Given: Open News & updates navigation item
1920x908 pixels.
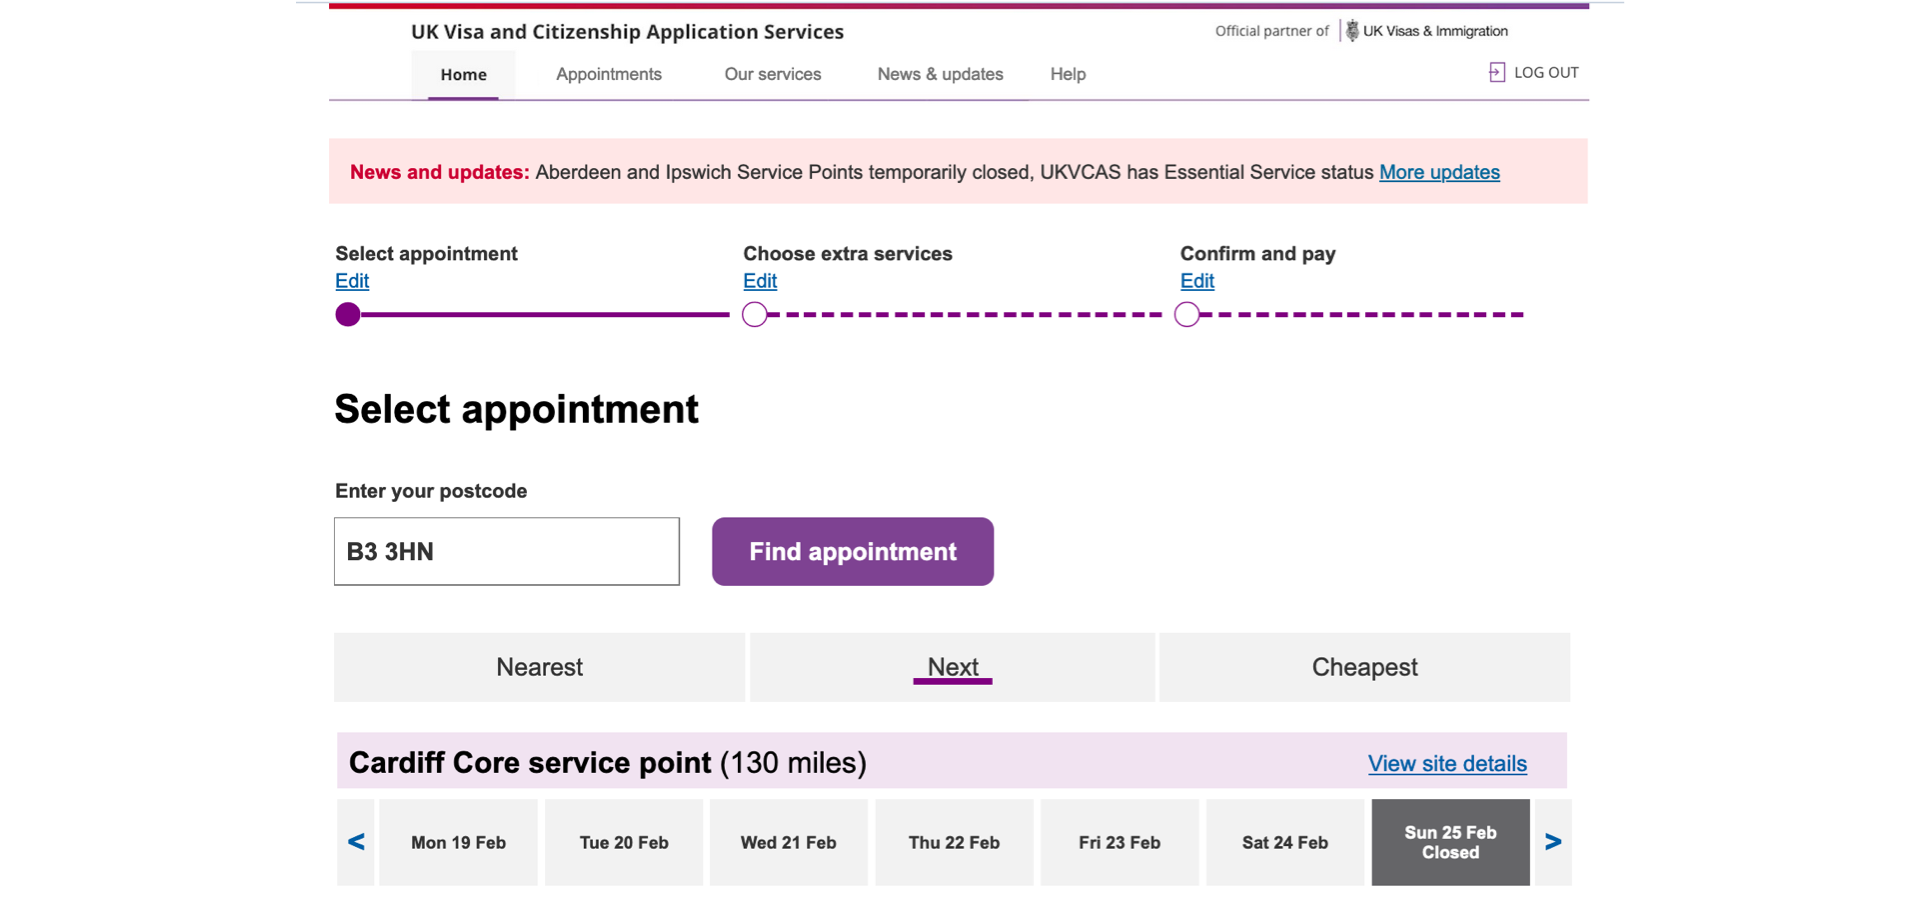Looking at the screenshot, I should pos(940,74).
